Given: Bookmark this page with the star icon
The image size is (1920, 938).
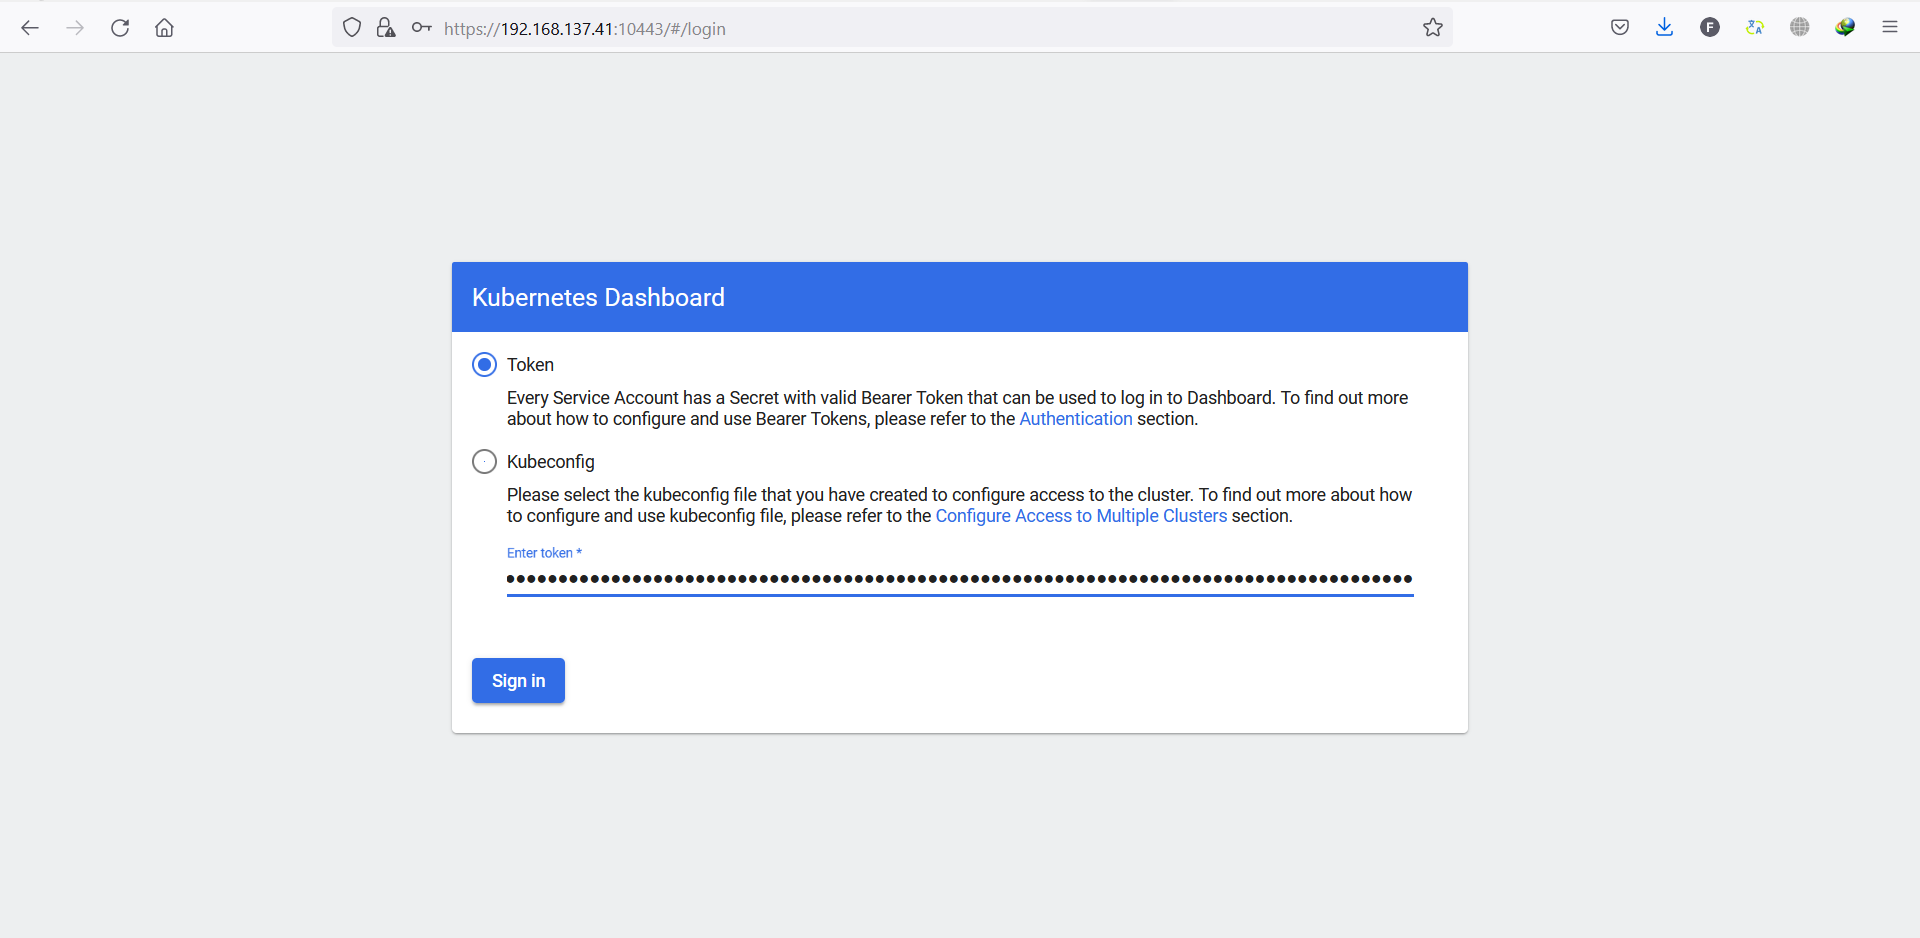Looking at the screenshot, I should [x=1433, y=28].
